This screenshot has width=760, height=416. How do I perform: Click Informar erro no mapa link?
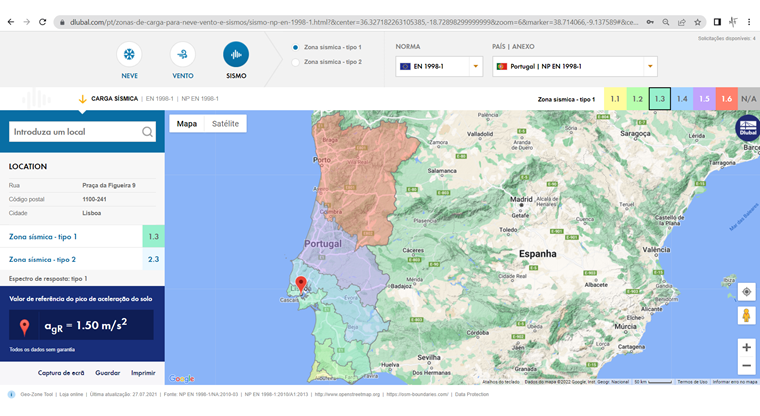coord(735,382)
